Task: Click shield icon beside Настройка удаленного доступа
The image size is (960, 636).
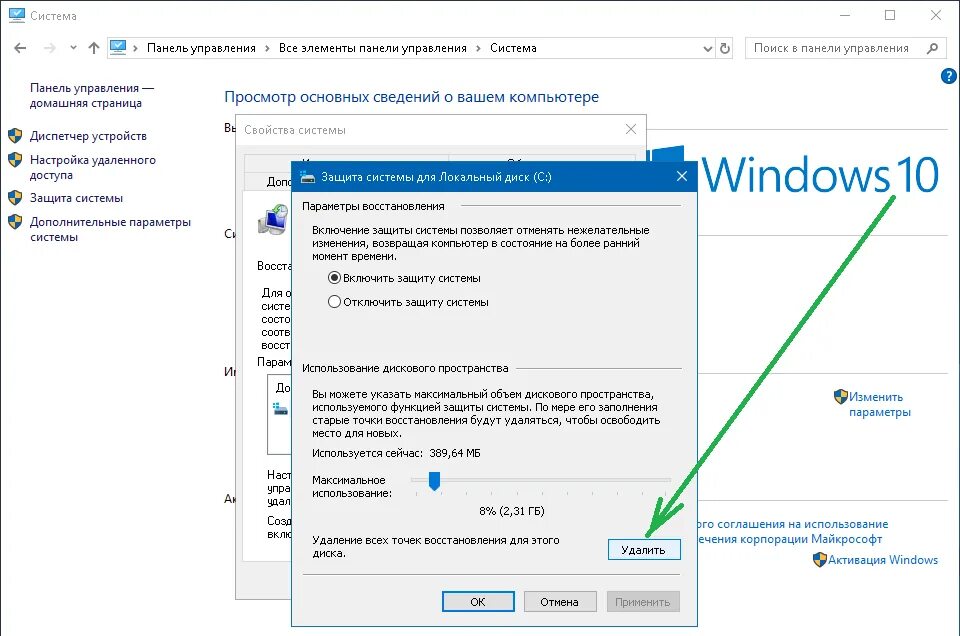Action: tap(15, 160)
